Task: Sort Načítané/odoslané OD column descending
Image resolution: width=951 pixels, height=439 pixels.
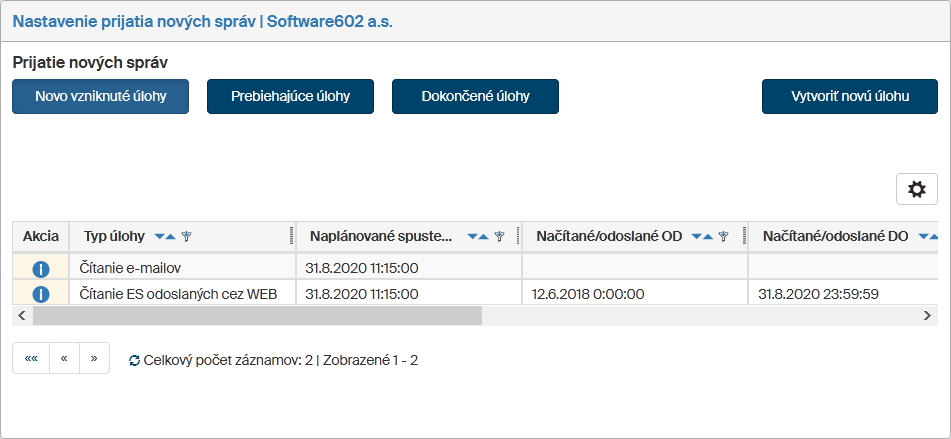Action: coord(697,237)
